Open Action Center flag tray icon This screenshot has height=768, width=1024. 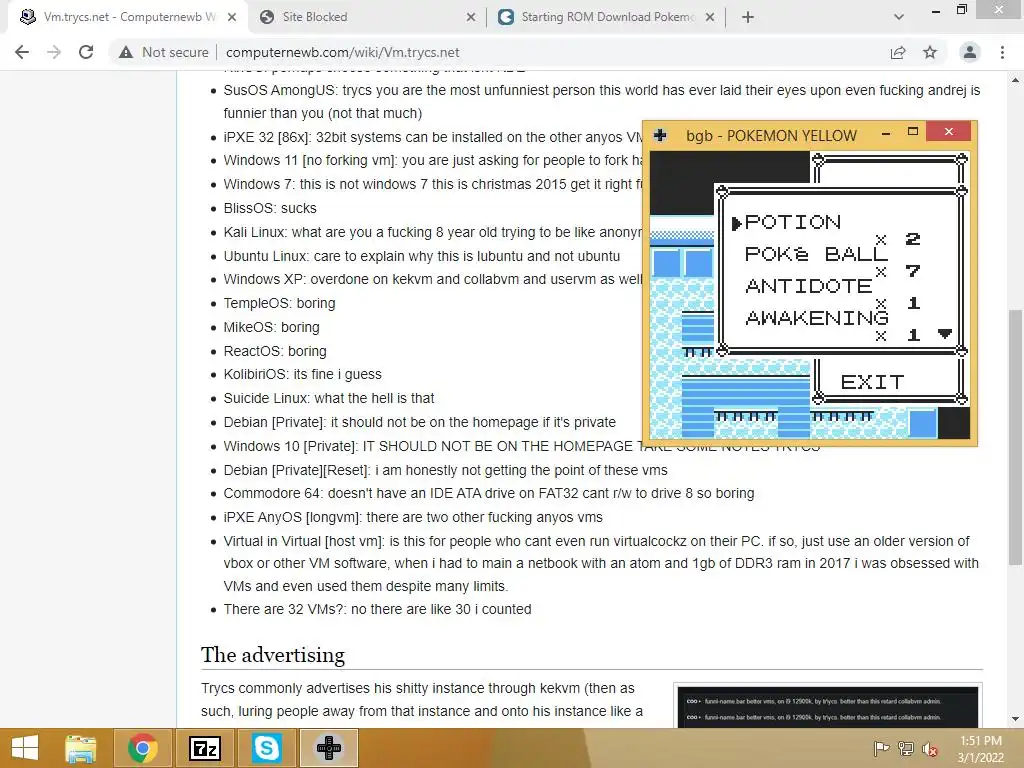click(881, 748)
